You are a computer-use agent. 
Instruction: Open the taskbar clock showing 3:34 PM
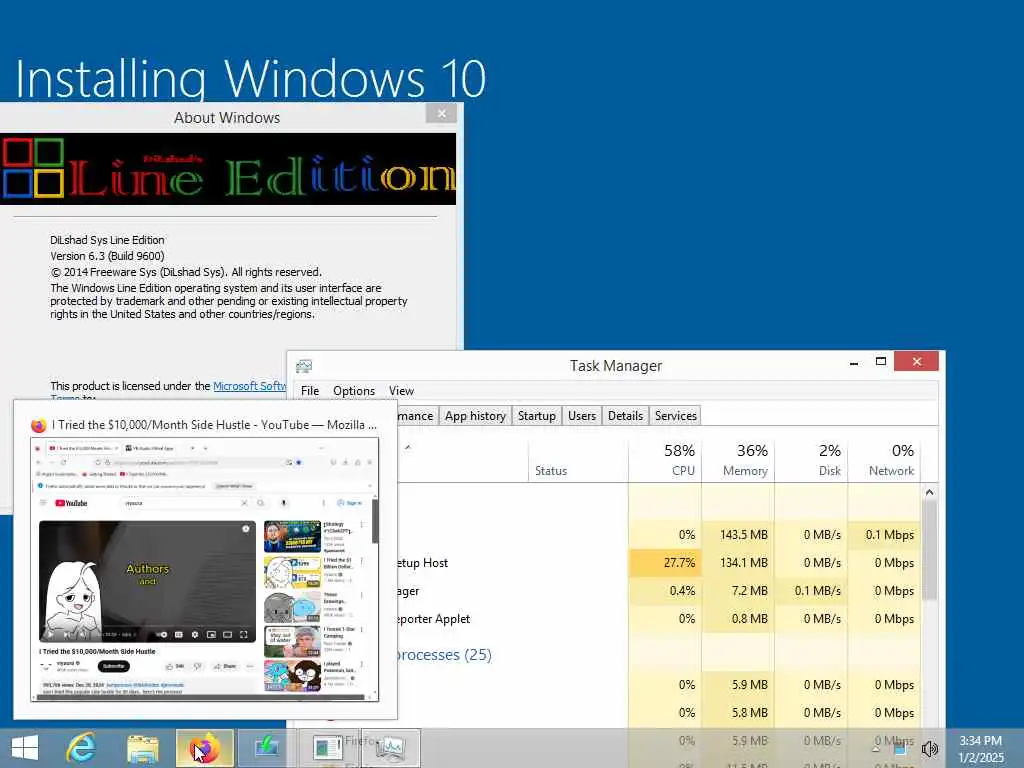tap(980, 748)
